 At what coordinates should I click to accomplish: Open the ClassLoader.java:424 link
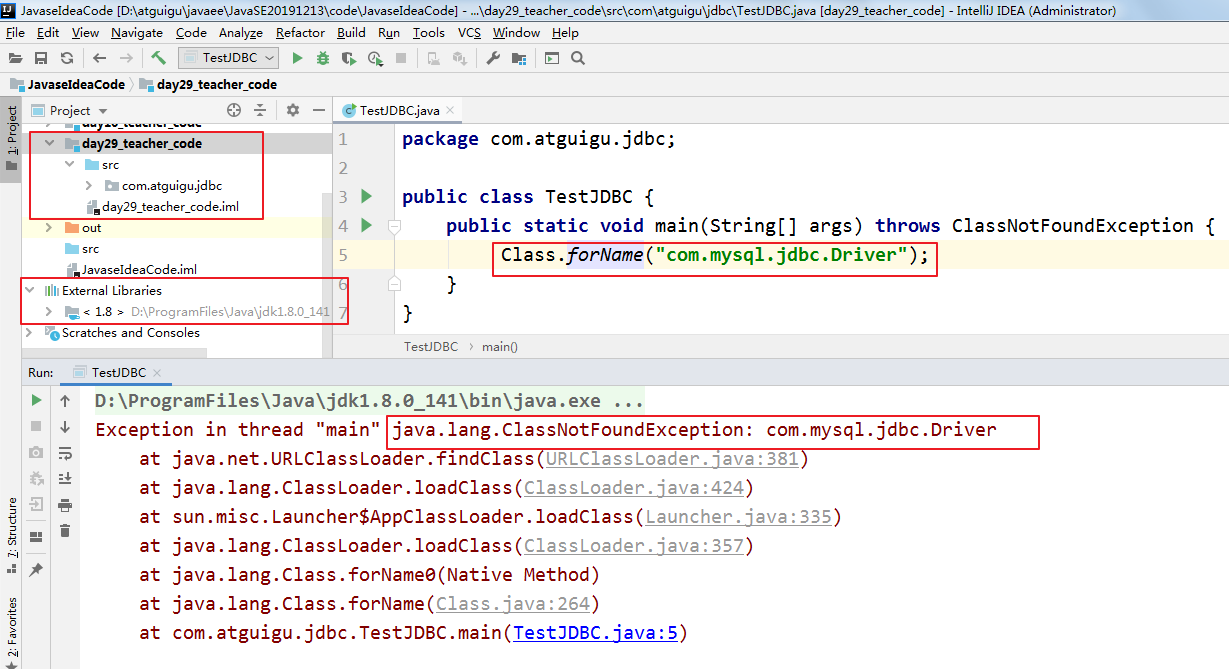(x=634, y=488)
